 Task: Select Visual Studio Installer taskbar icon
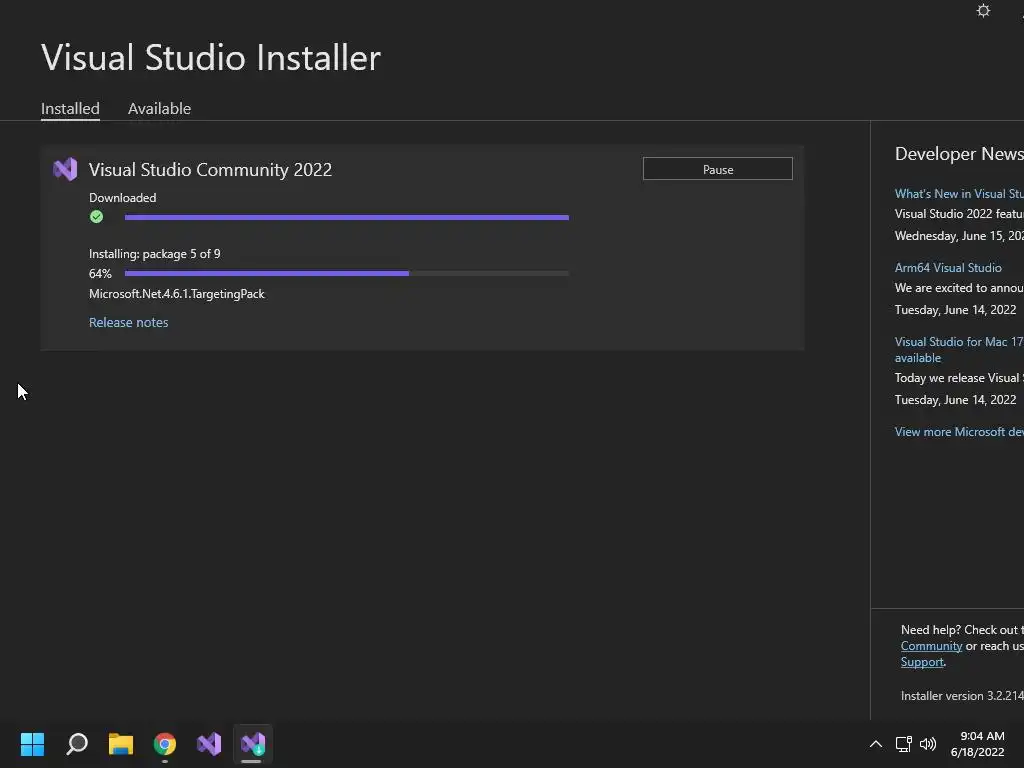253,744
